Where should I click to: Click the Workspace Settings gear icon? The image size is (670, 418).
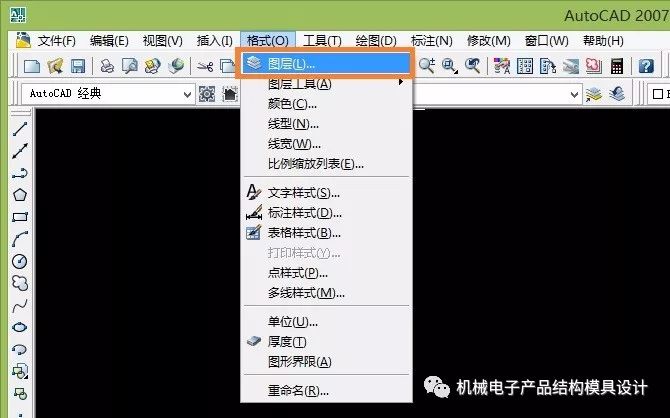(x=207, y=94)
